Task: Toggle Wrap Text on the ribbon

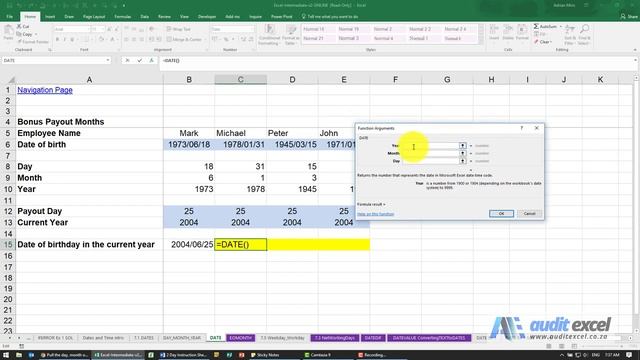Action: tap(178, 29)
